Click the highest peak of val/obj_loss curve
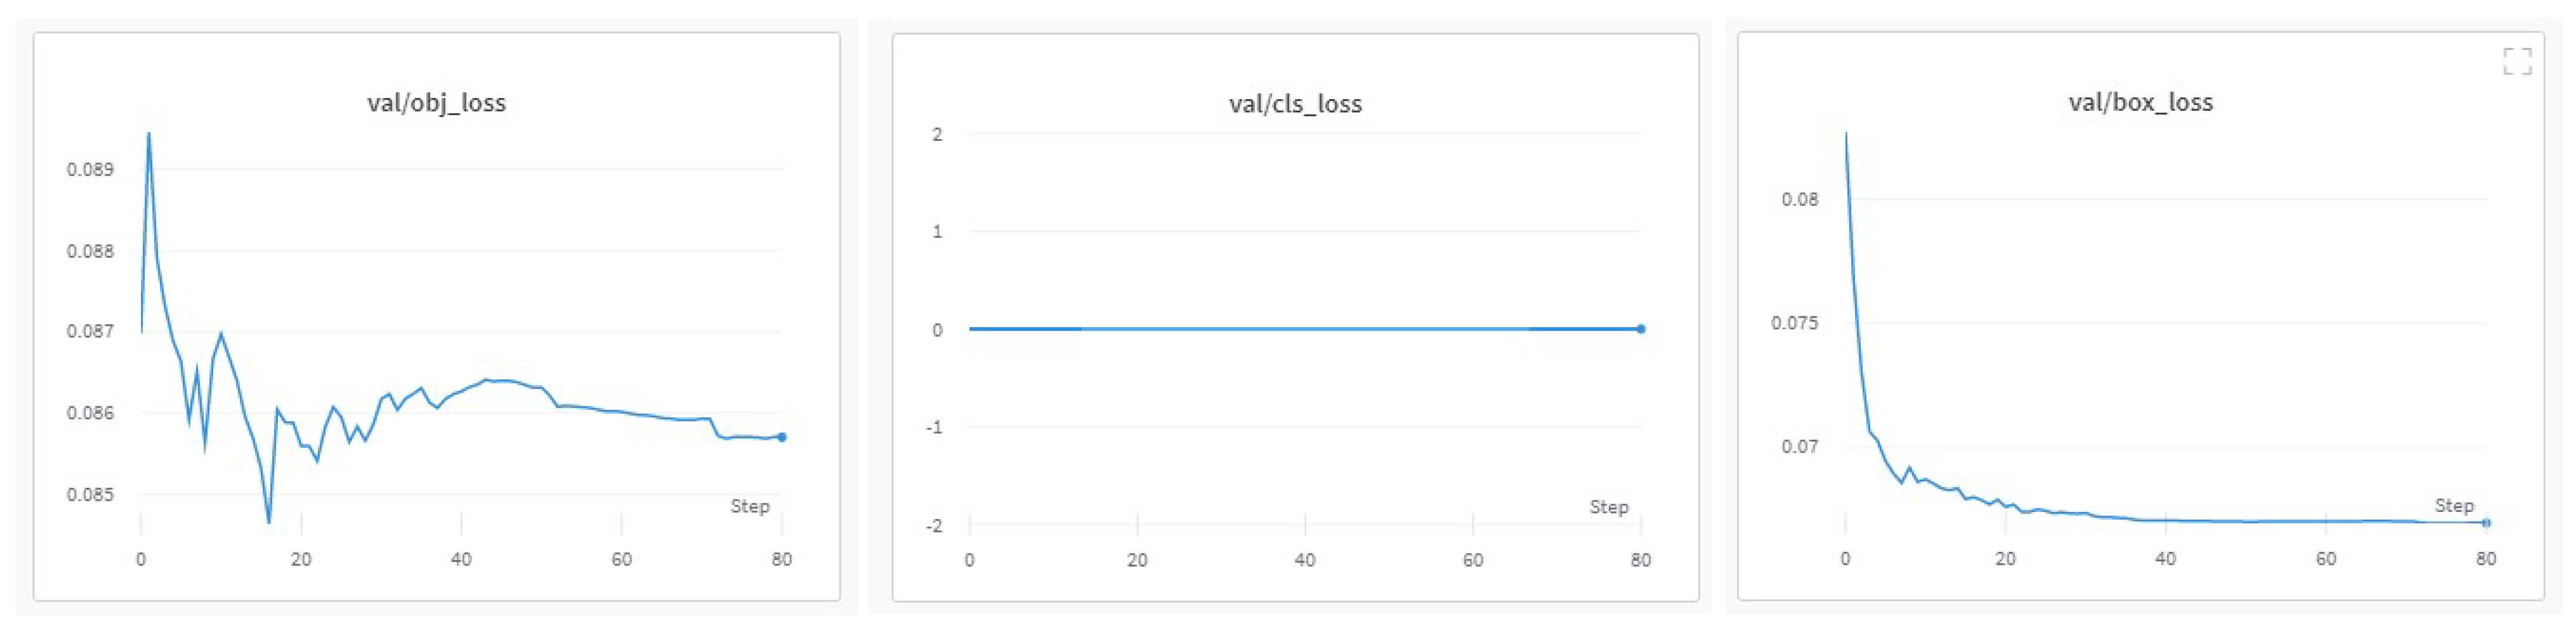The width and height of the screenshot is (2576, 630). [x=149, y=134]
